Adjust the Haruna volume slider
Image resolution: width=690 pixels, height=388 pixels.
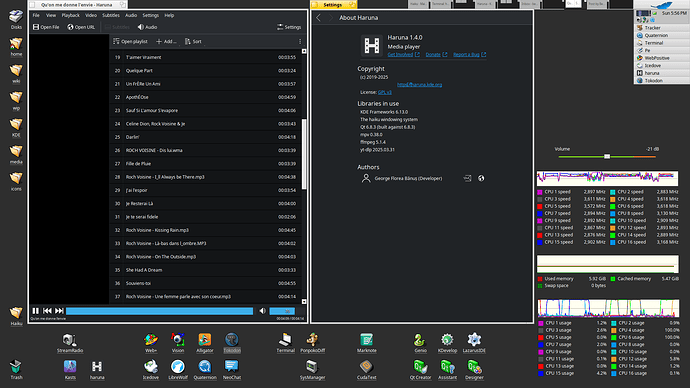(x=282, y=311)
